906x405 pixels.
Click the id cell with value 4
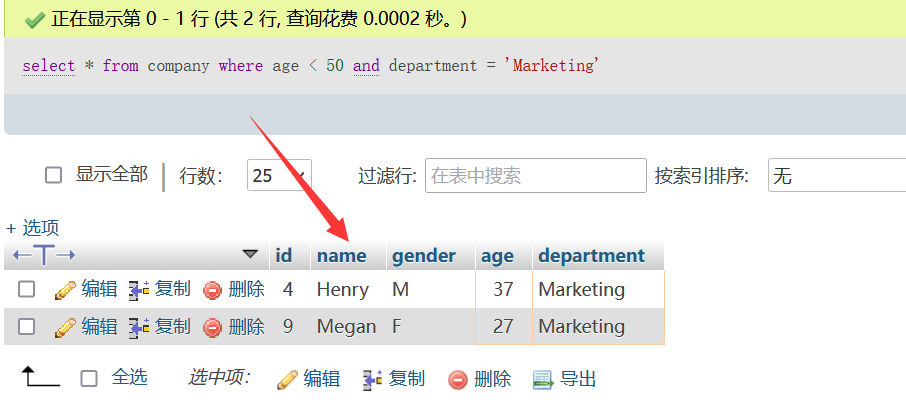(x=289, y=289)
